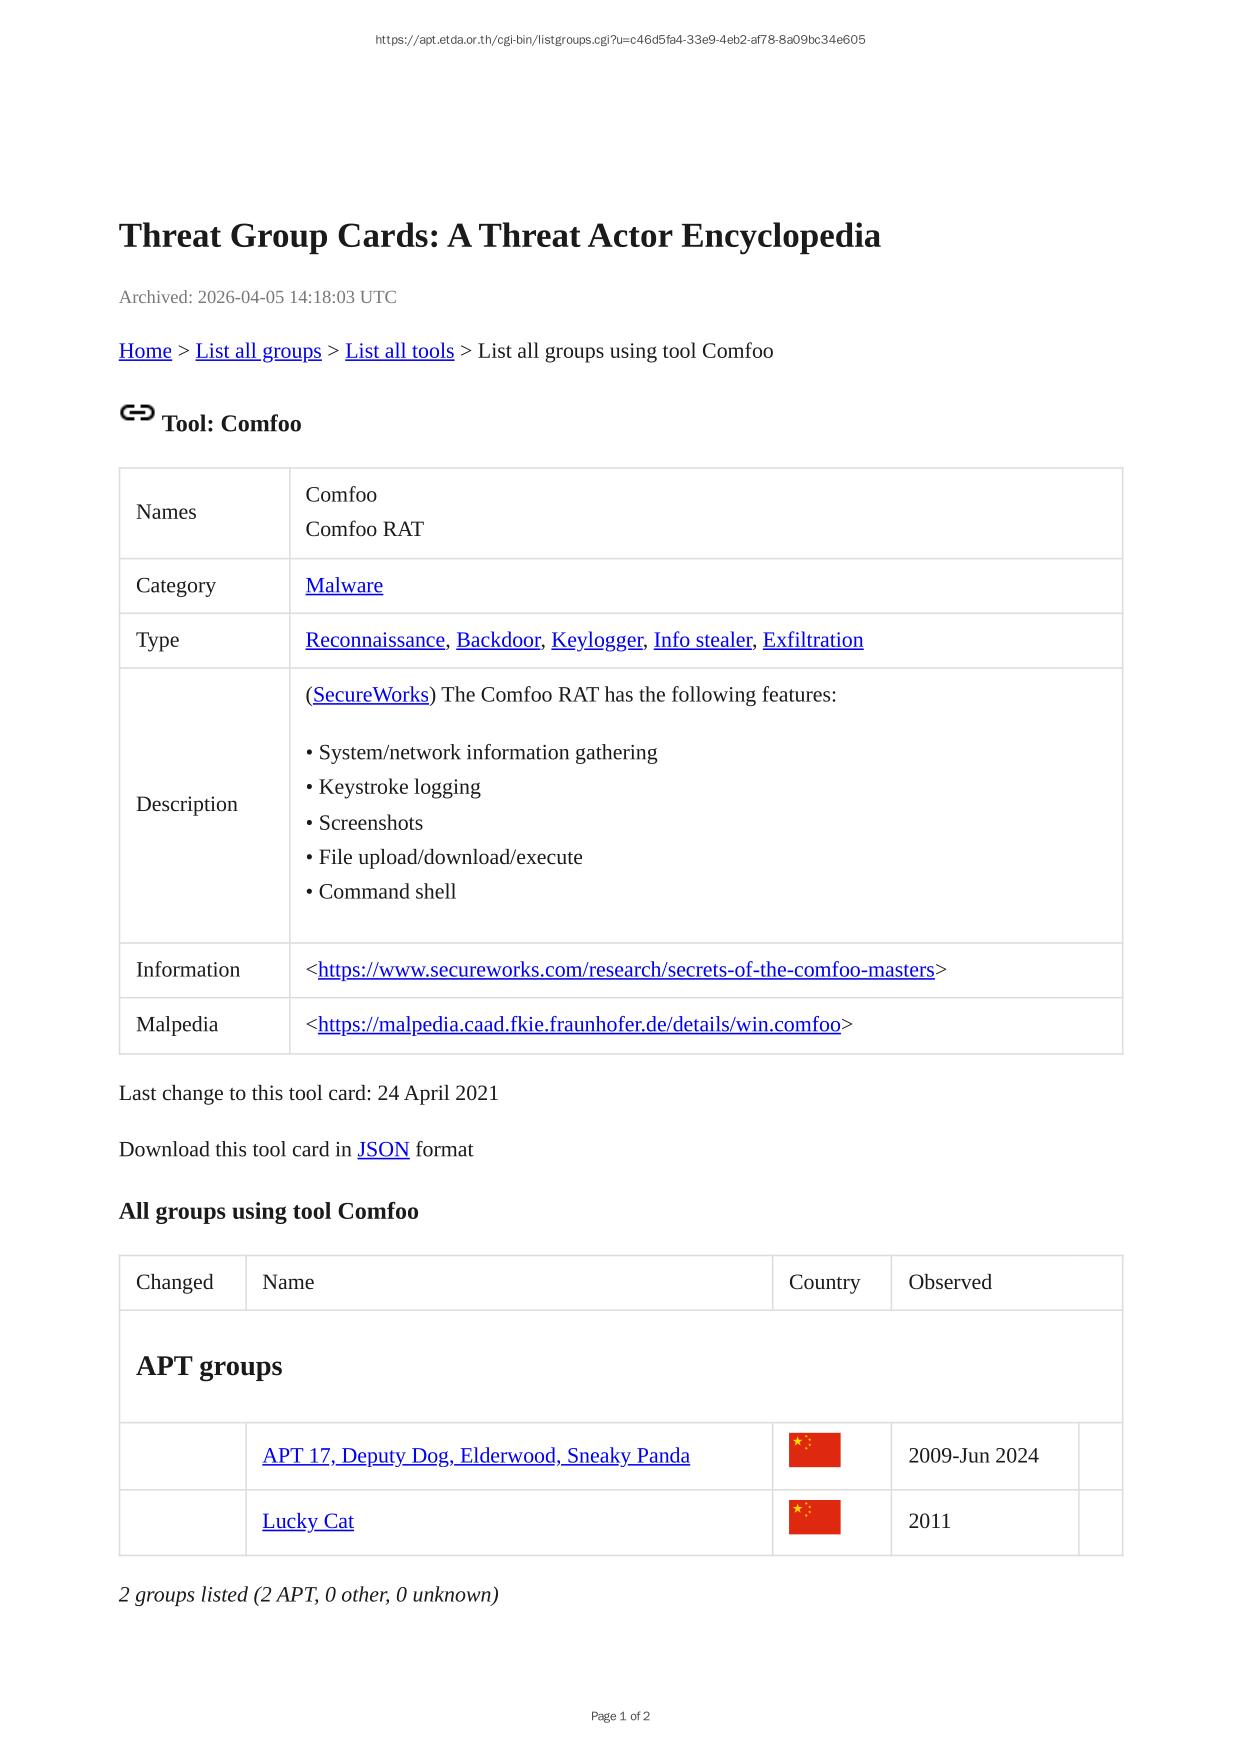Select the Reconnaissance type link
Viewport: 1242px width, 1756px height.
[375, 640]
